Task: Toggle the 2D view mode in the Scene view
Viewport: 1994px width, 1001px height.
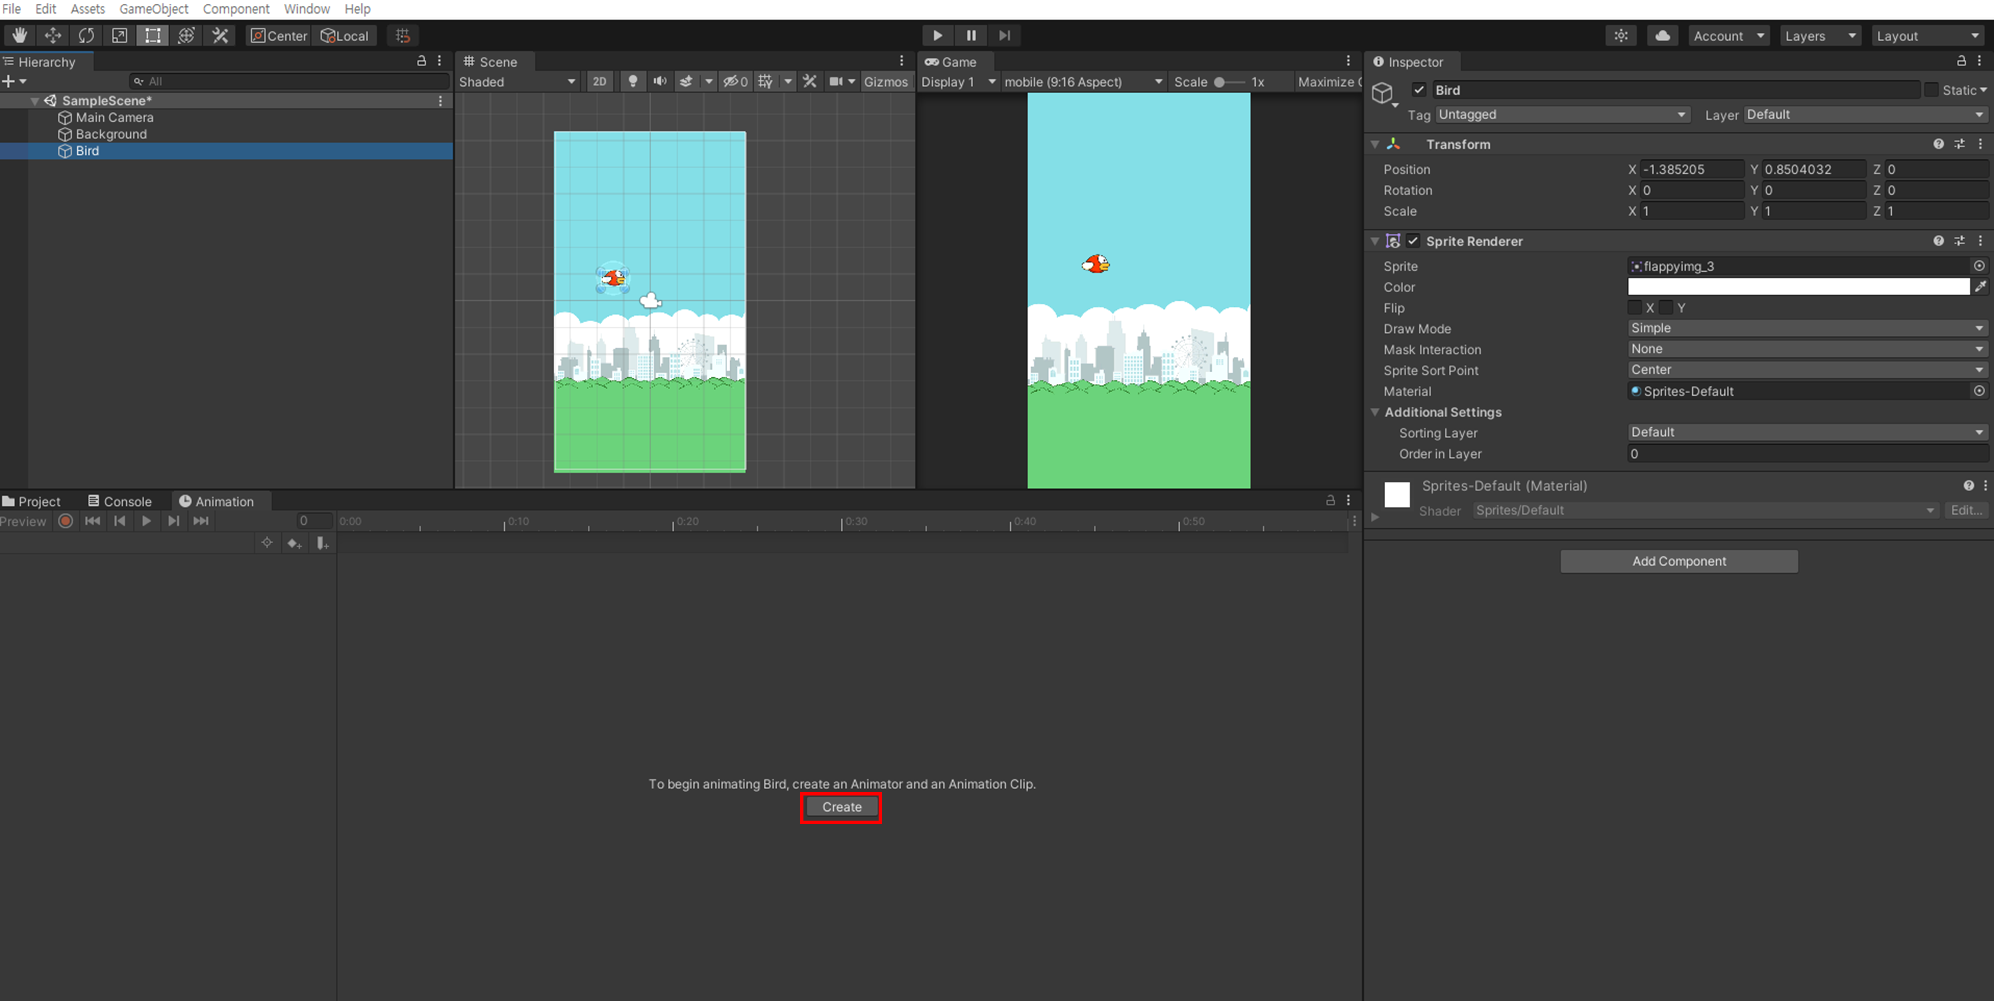Action: pos(599,81)
